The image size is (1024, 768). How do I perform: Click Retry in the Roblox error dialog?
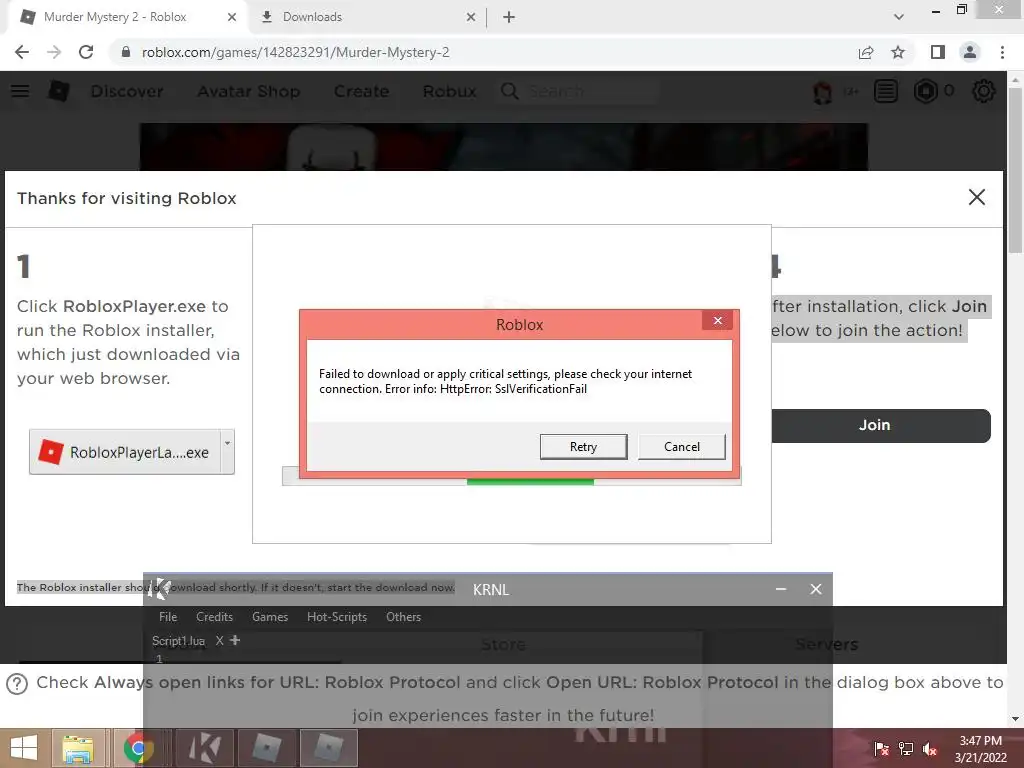pyautogui.click(x=583, y=447)
